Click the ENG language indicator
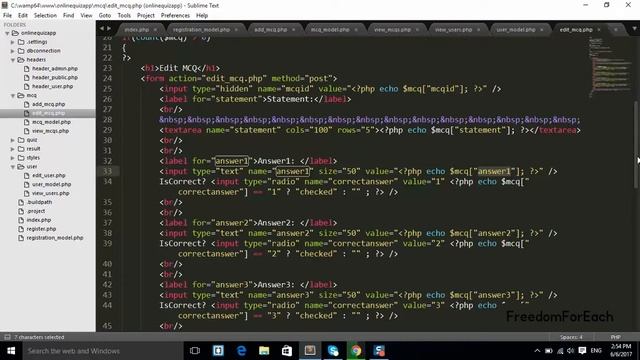Screen dimensions: 640x360 click(596, 351)
